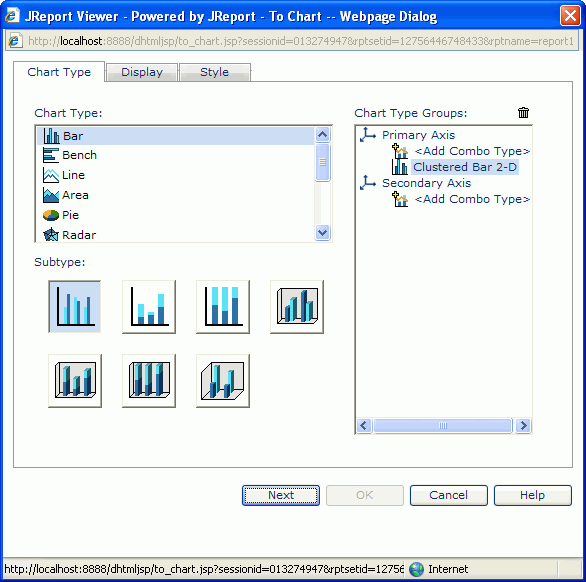Choose the Stacked Bar 3-D subtype

tap(75, 381)
